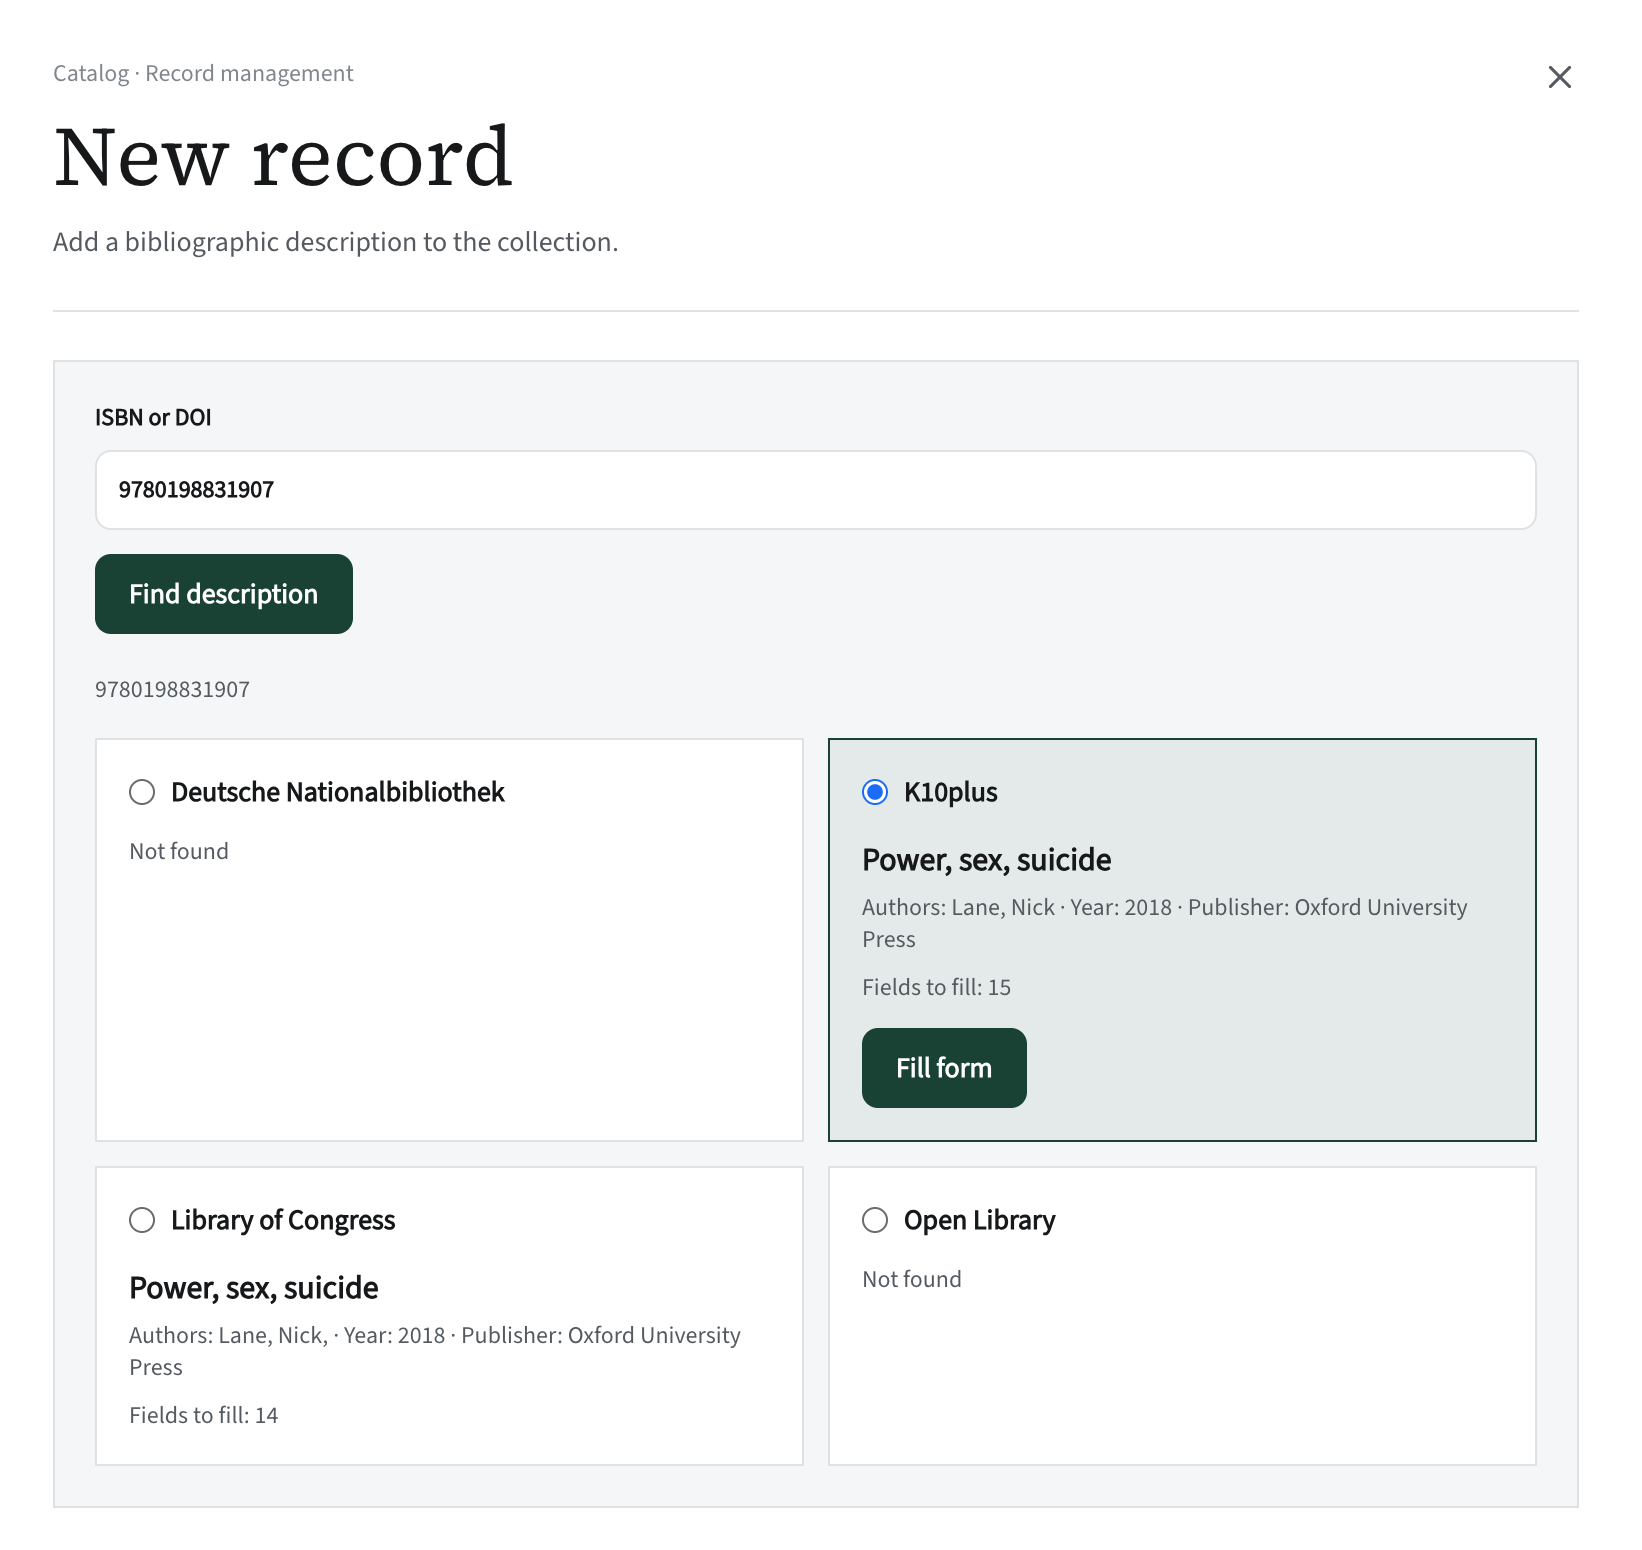
Task: Select the K10plus source radio button
Action: tap(875, 792)
